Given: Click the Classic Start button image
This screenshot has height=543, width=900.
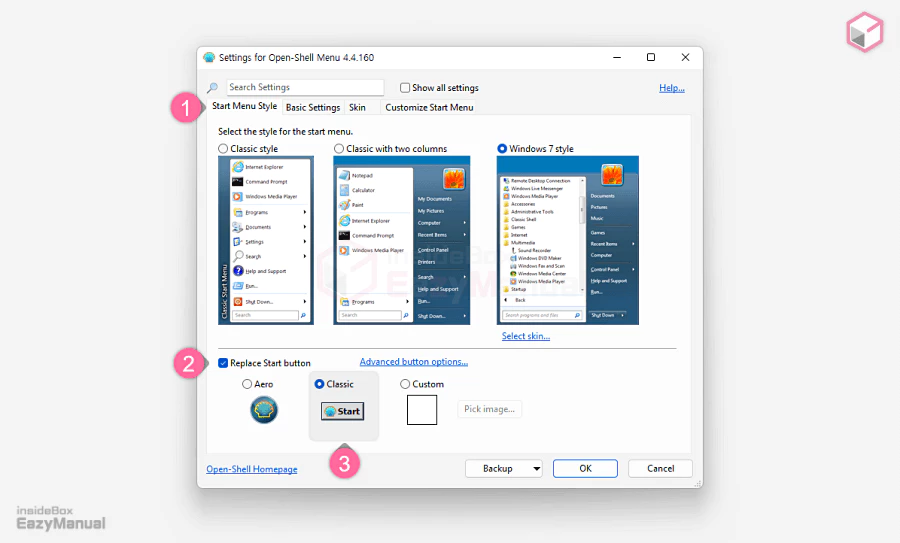Looking at the screenshot, I should click(x=343, y=411).
